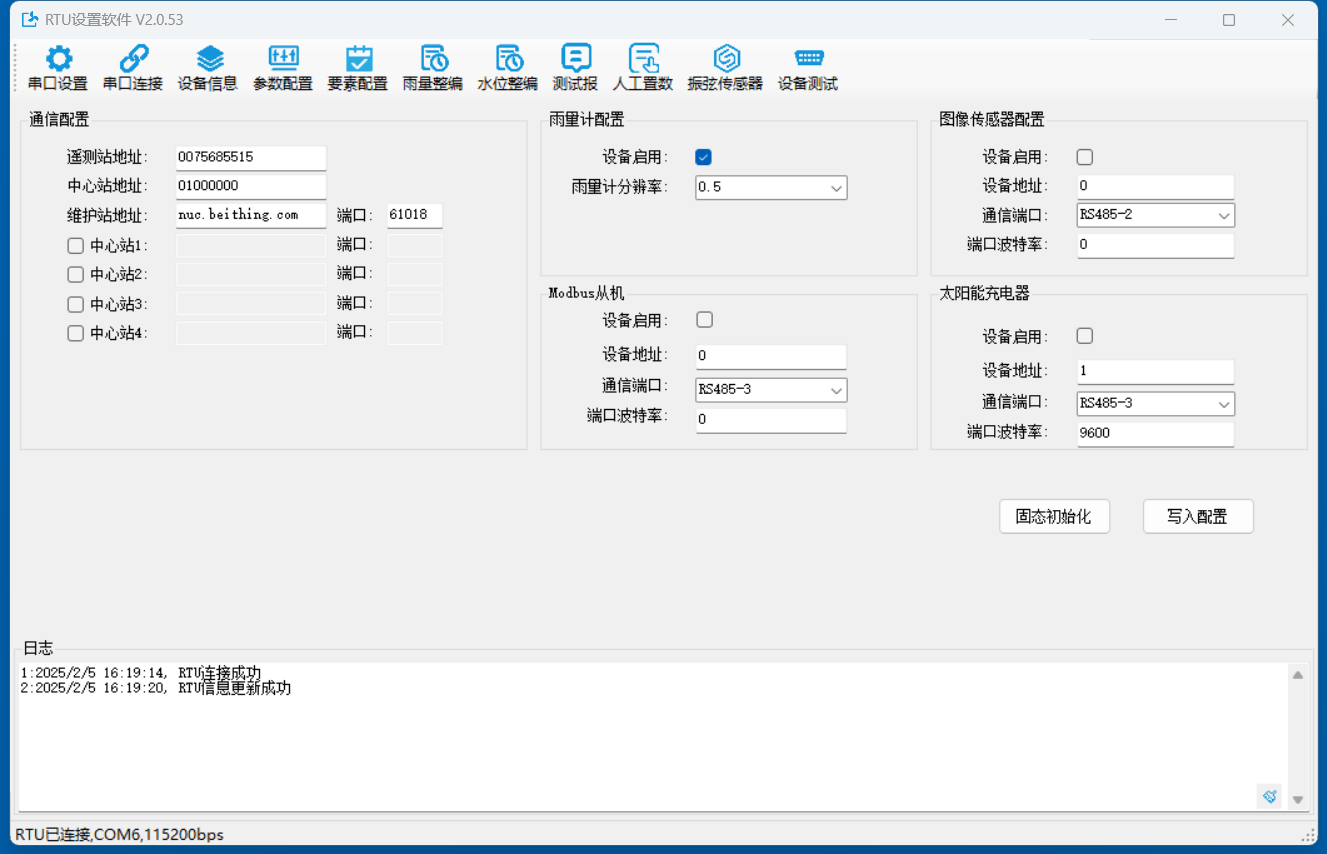
Task: Open 设备信息 device info layers icon
Action: tap(208, 59)
